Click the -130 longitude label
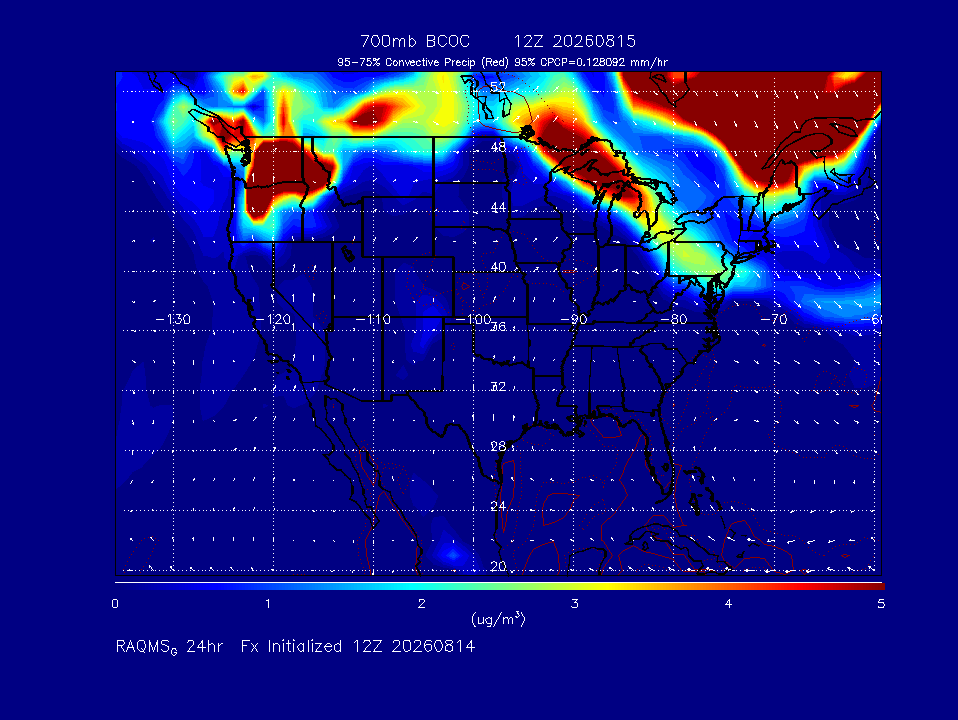 coord(173,320)
